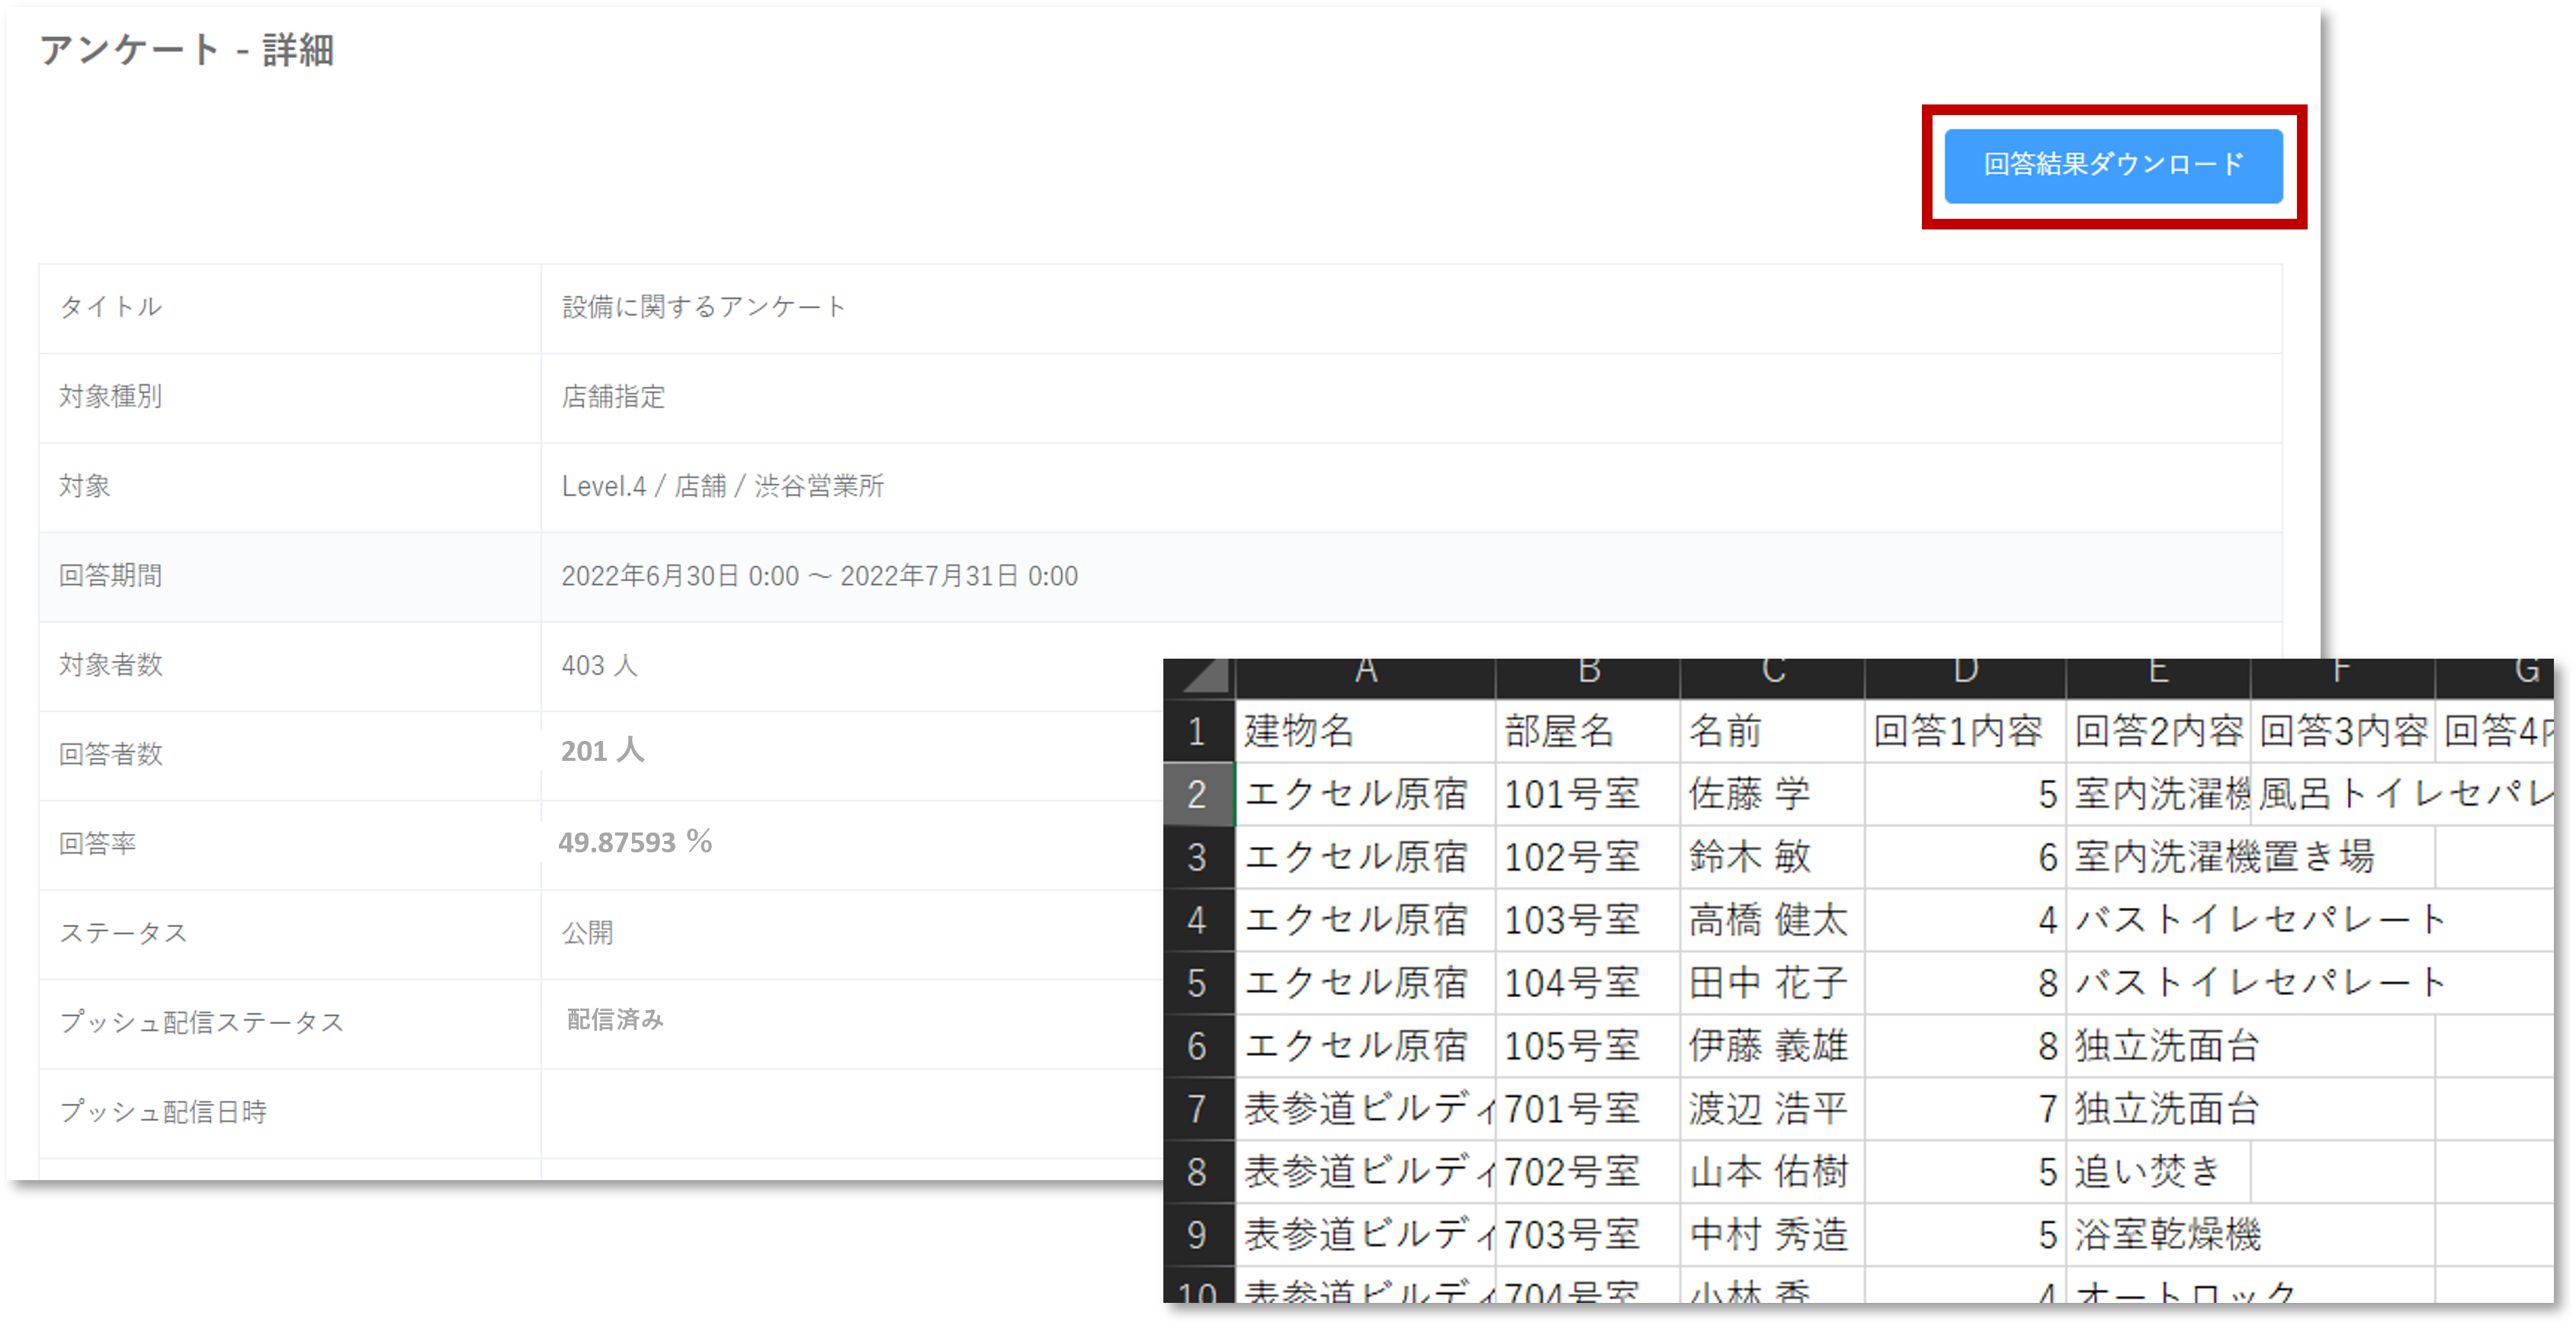The width and height of the screenshot is (2576, 1325).
Task: Click the 回答期間 row date range
Action: coord(819,577)
